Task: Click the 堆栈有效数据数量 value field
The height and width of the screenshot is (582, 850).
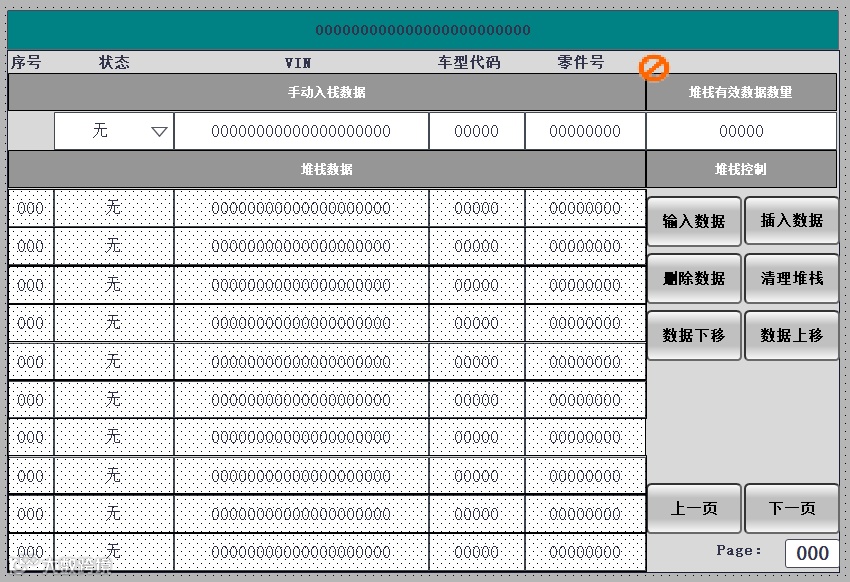Action: (x=742, y=131)
